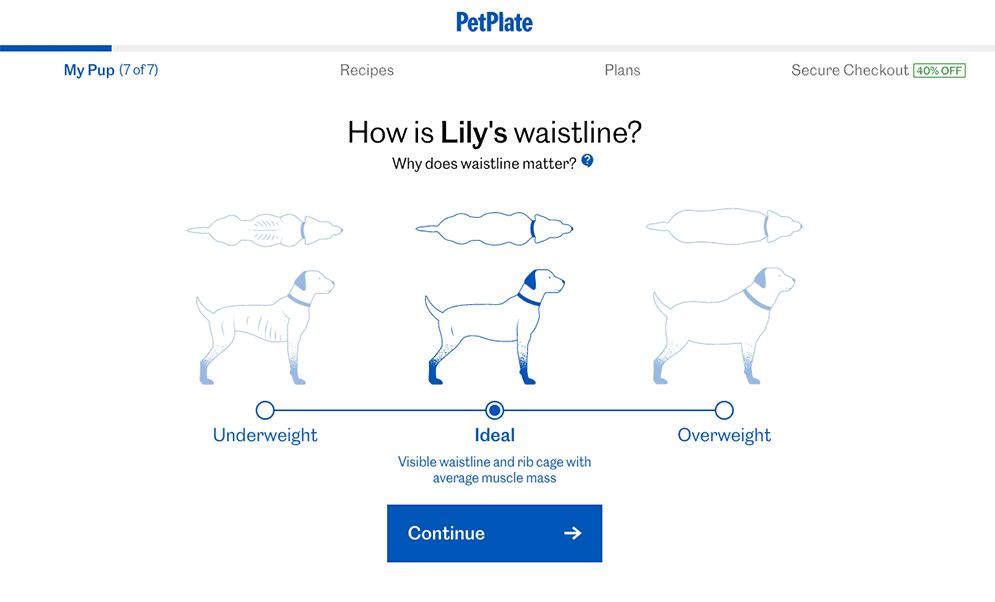The image size is (995, 602).
Task: Go to the My Pup step tab
Action: click(x=110, y=70)
